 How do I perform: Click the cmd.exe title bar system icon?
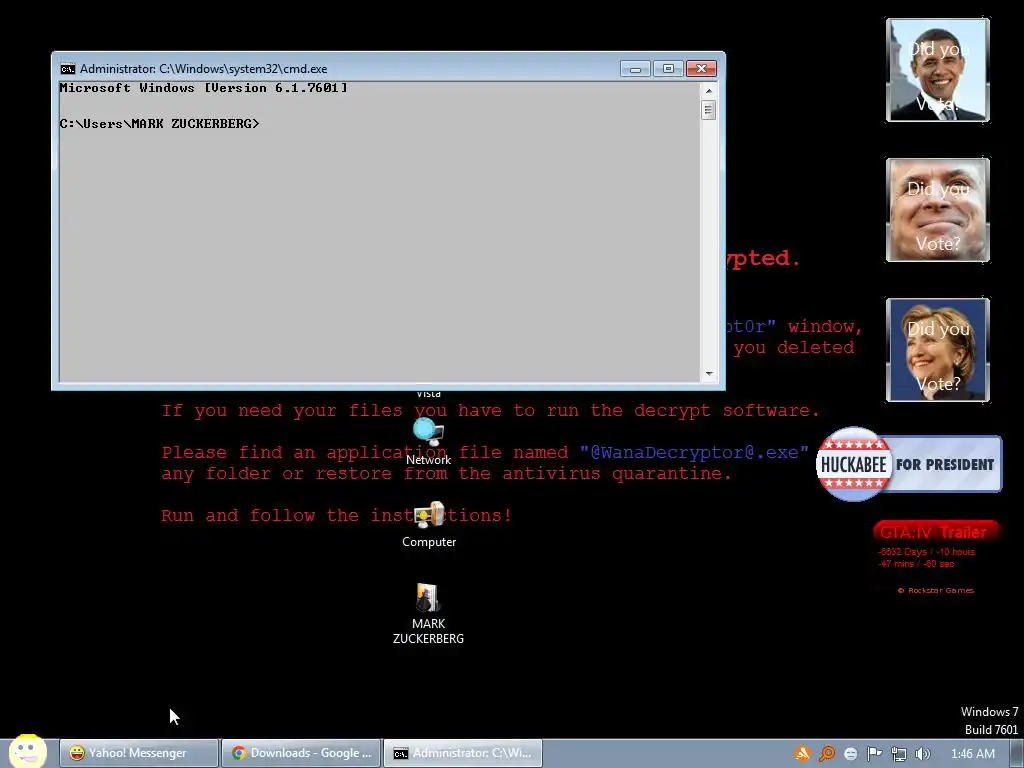point(68,69)
